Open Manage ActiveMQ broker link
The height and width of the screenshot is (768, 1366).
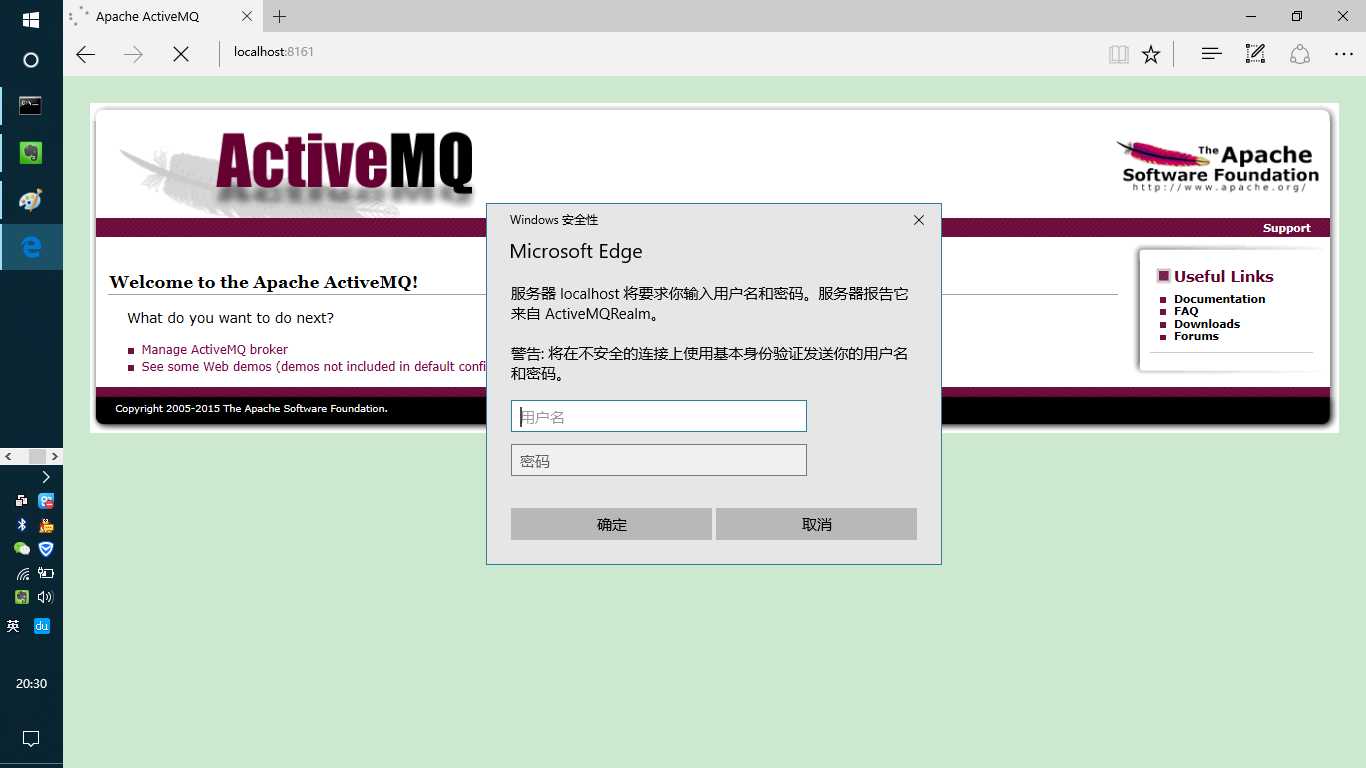point(214,350)
